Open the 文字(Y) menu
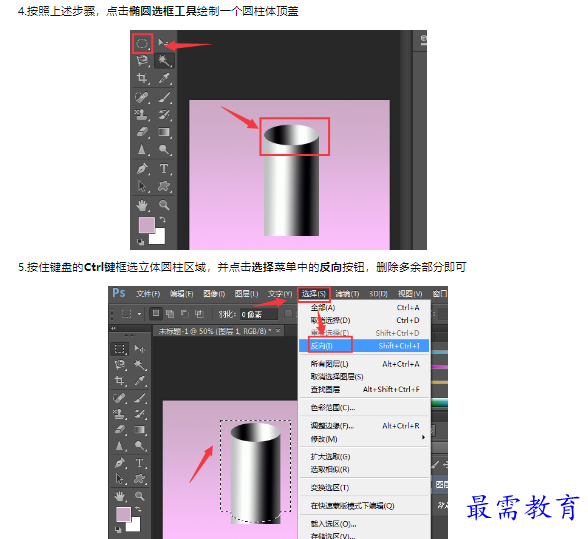The image size is (588, 539). coord(280,294)
